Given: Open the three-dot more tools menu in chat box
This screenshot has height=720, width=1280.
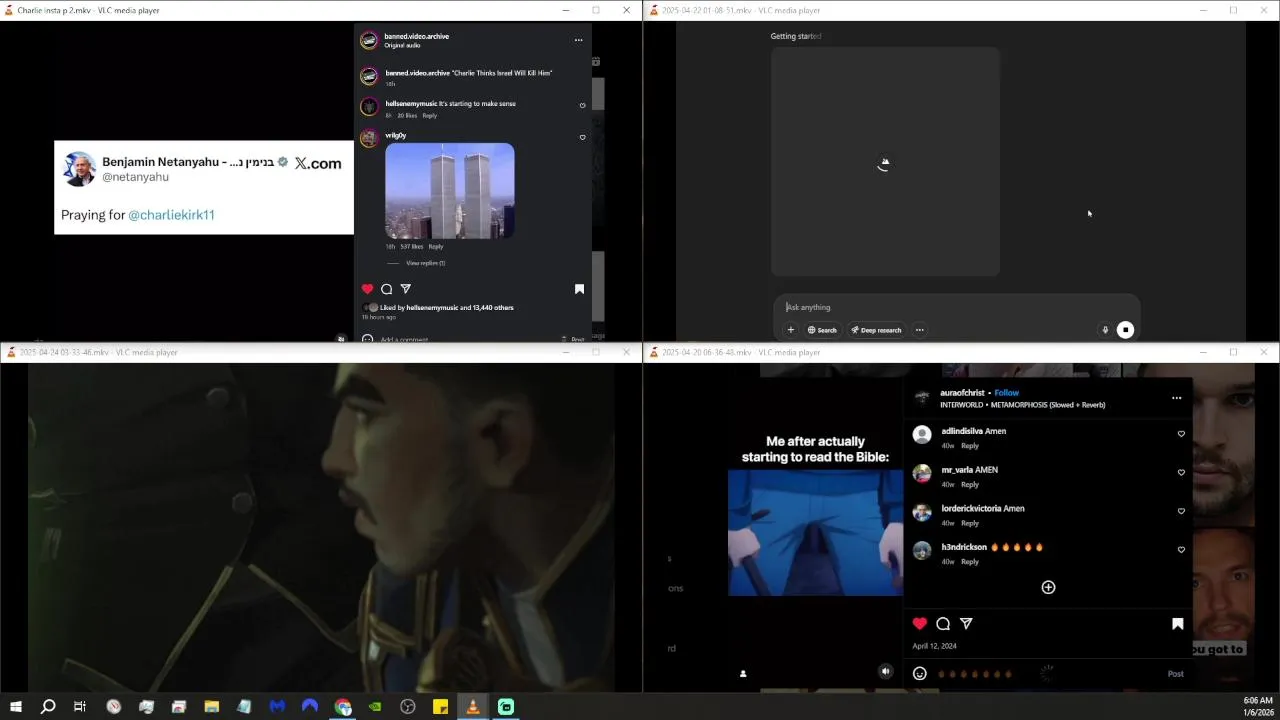Looking at the screenshot, I should 919,330.
